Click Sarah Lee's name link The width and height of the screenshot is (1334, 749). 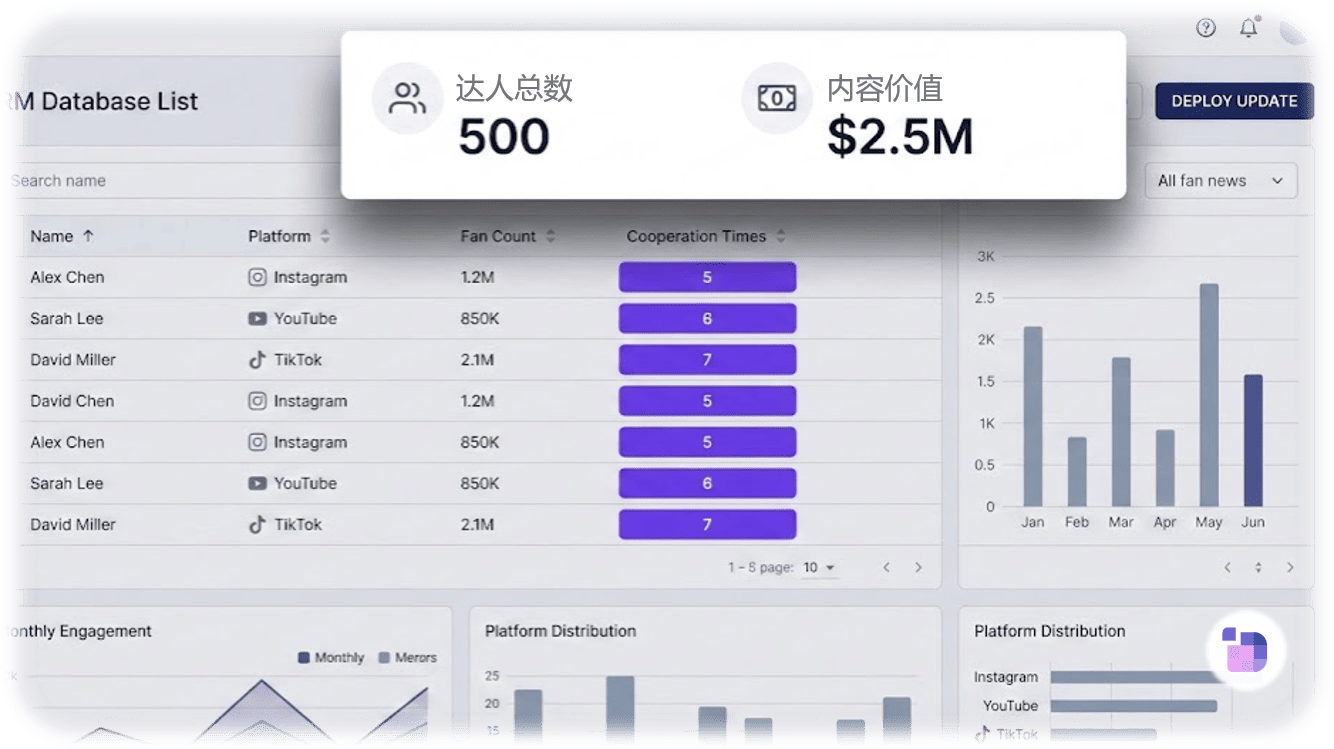coord(66,318)
